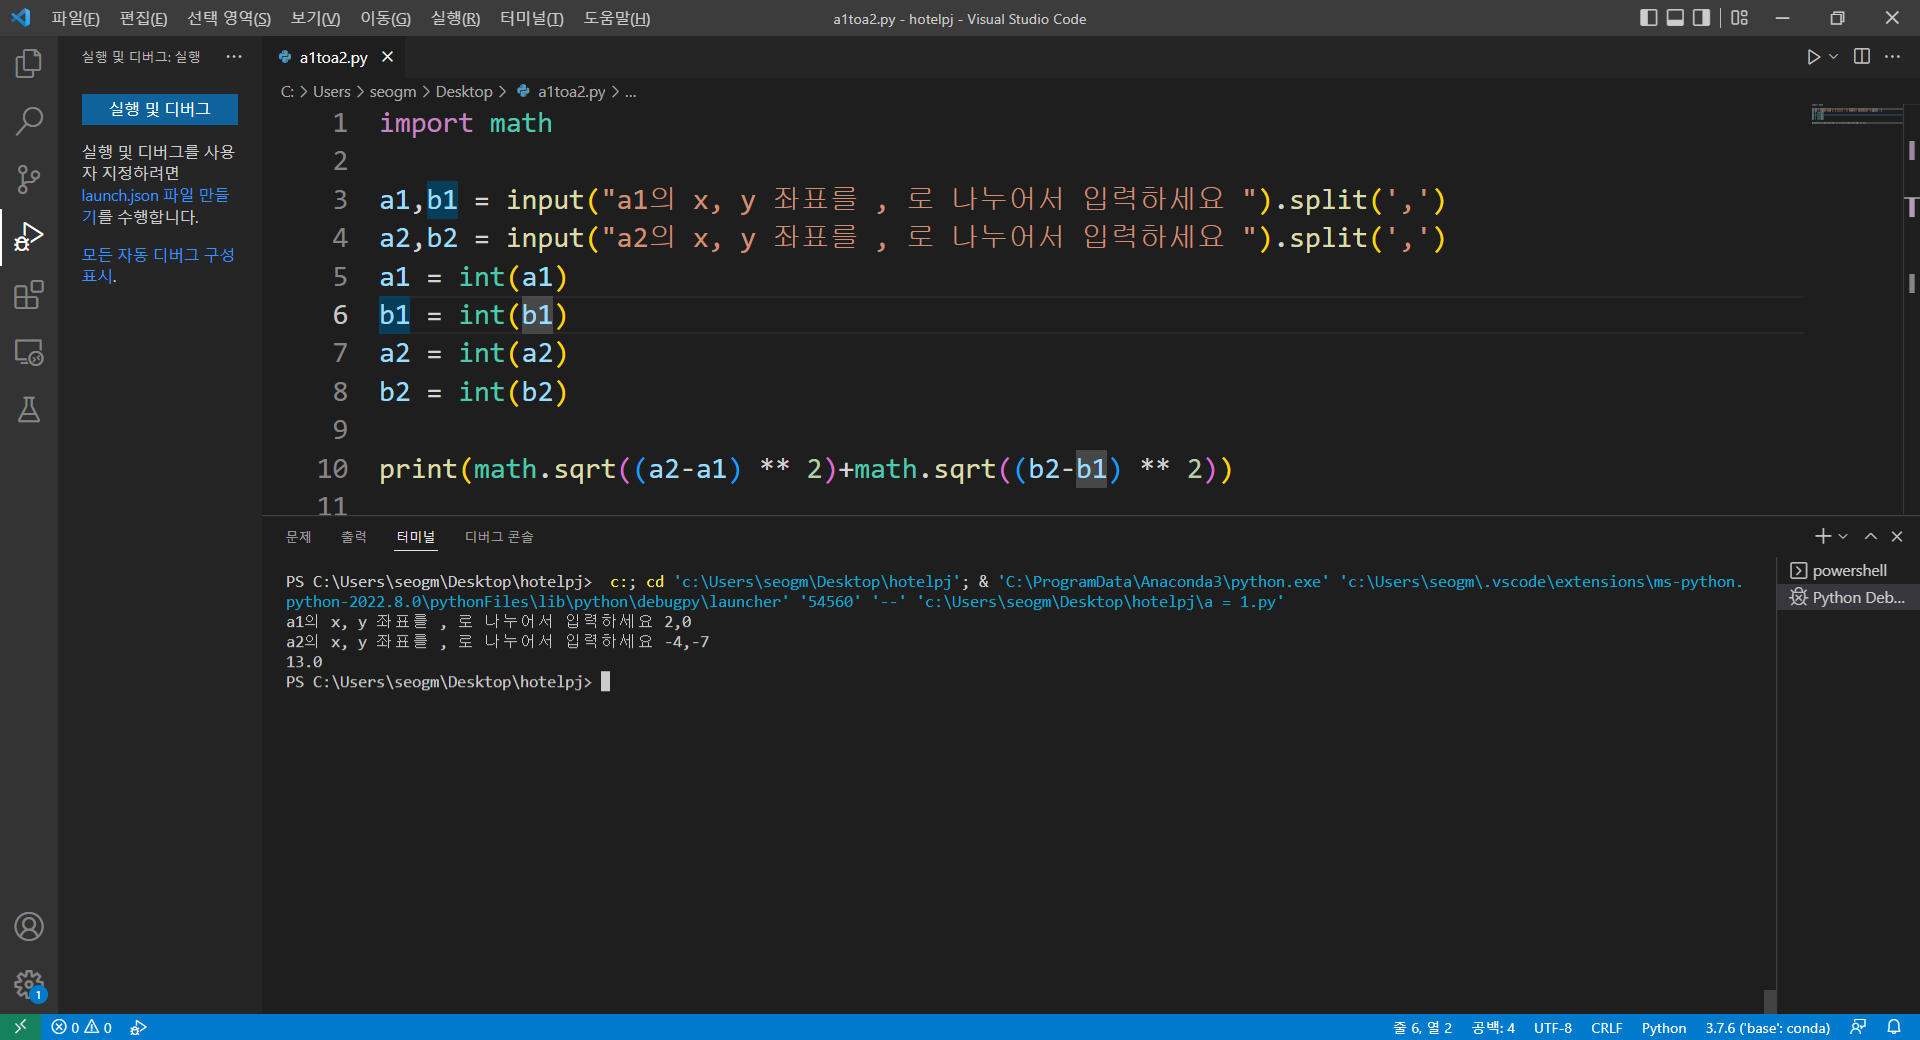Click 모든 자동 디버그 구성 표시 link
This screenshot has height=1040, width=1920.
pyautogui.click(x=158, y=265)
